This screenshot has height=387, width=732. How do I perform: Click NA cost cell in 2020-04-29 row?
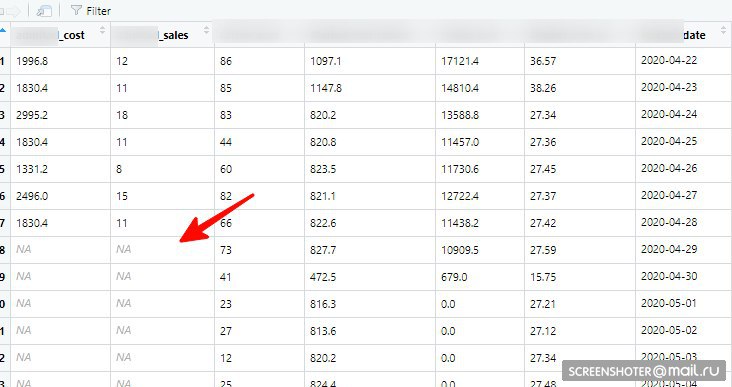pos(23,250)
